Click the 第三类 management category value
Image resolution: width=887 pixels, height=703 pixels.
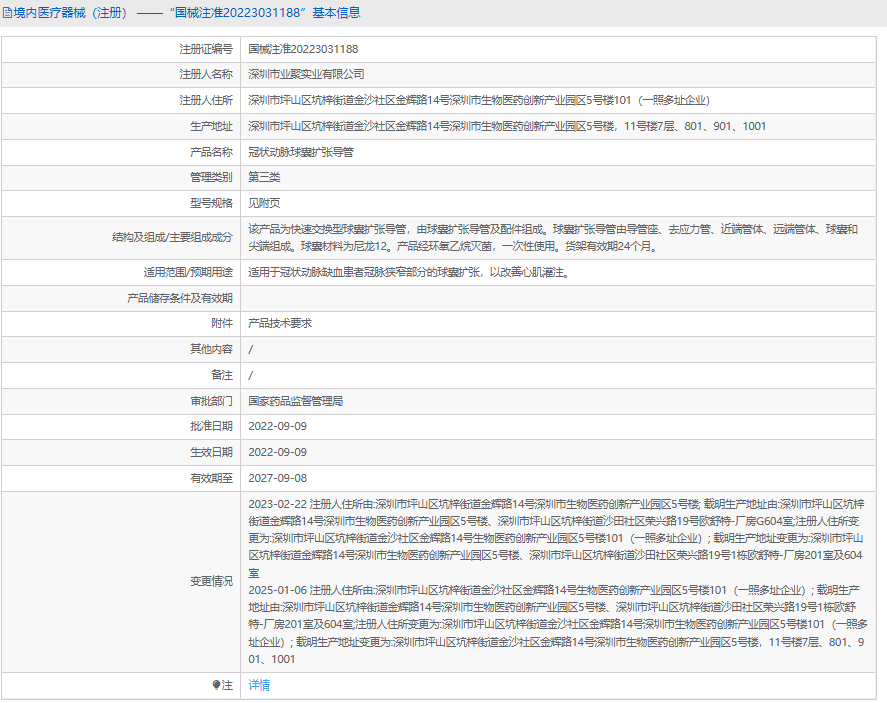tap(264, 177)
